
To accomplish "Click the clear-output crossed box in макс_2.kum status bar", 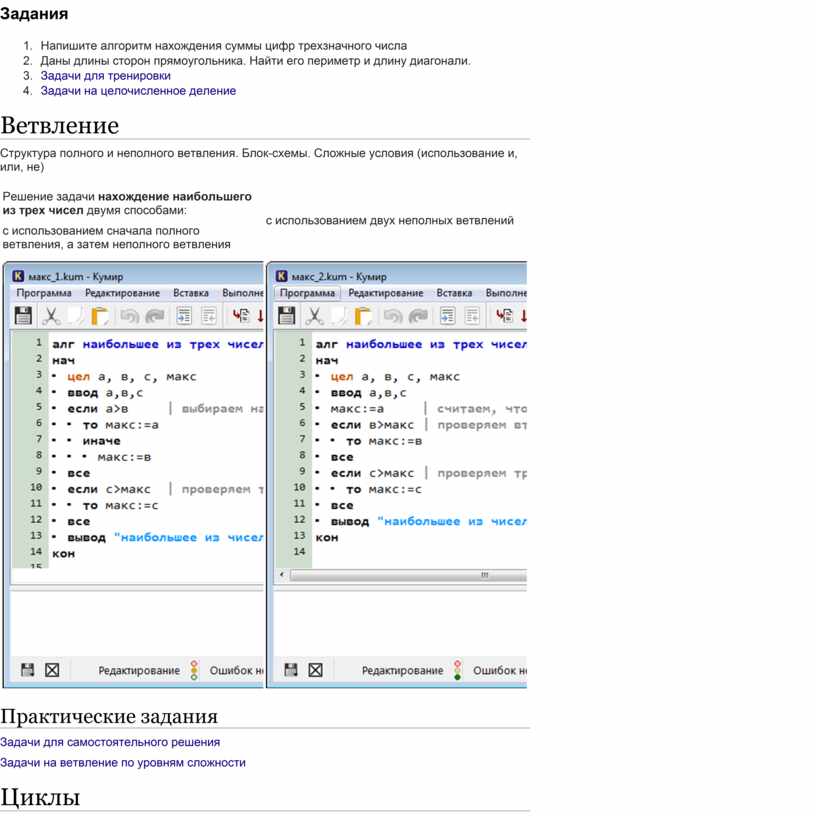I will point(316,670).
